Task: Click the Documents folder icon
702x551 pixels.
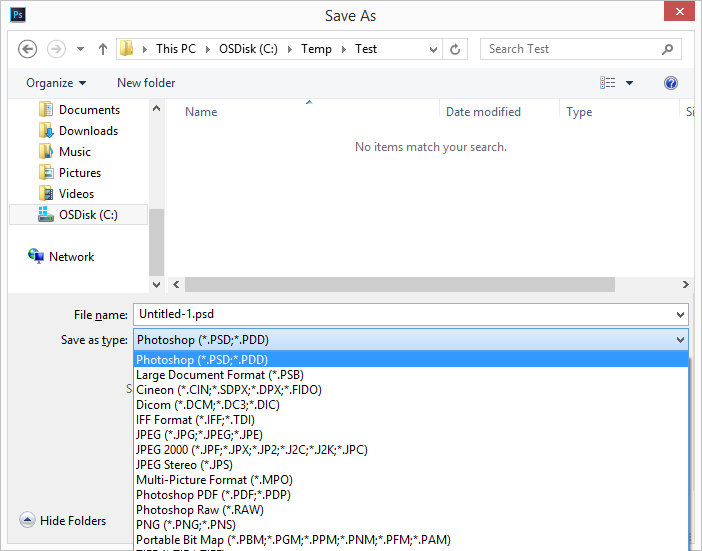Action: coord(46,109)
